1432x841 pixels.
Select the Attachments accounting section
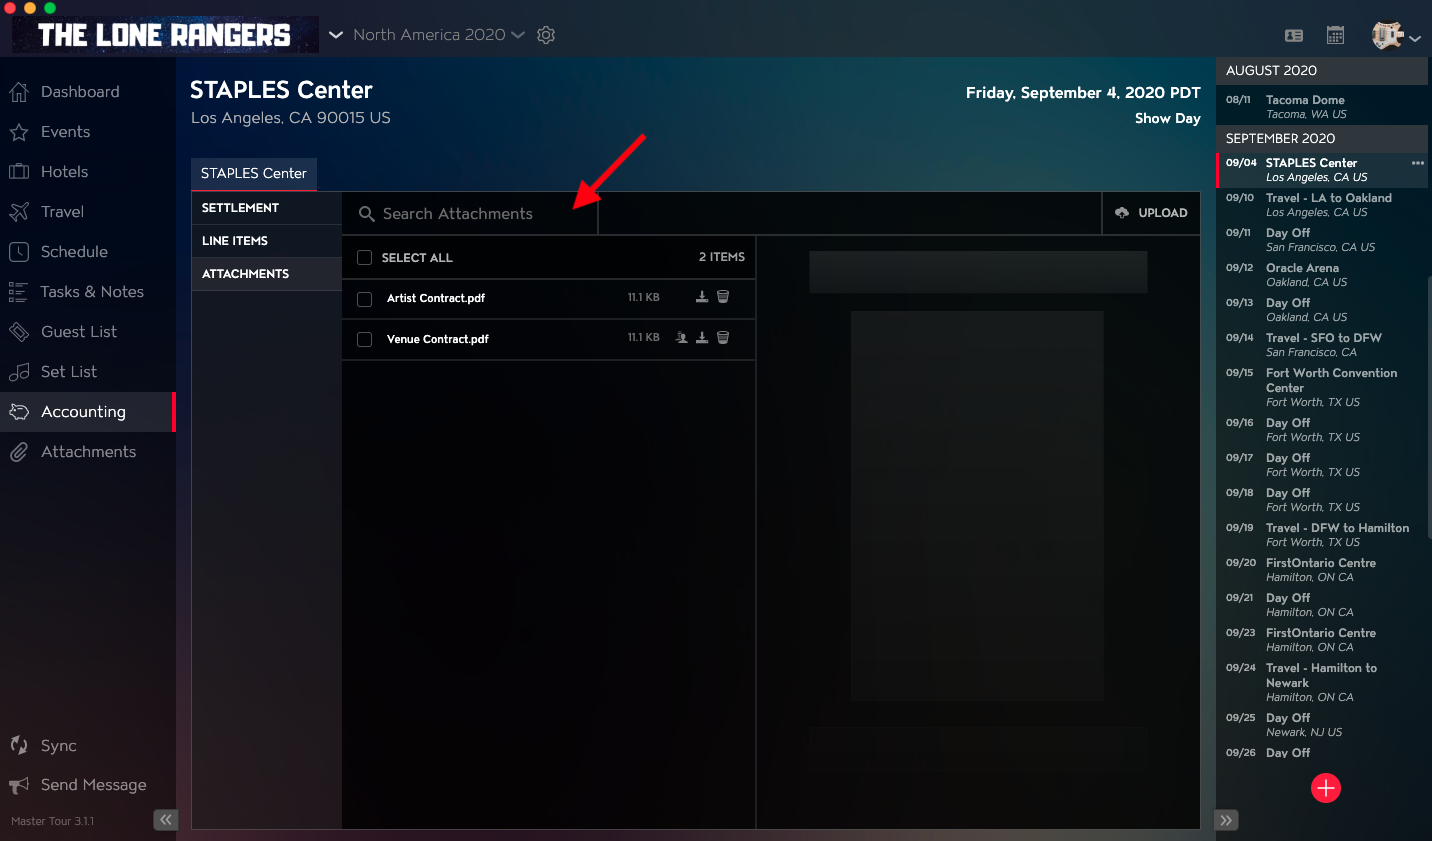266,274
